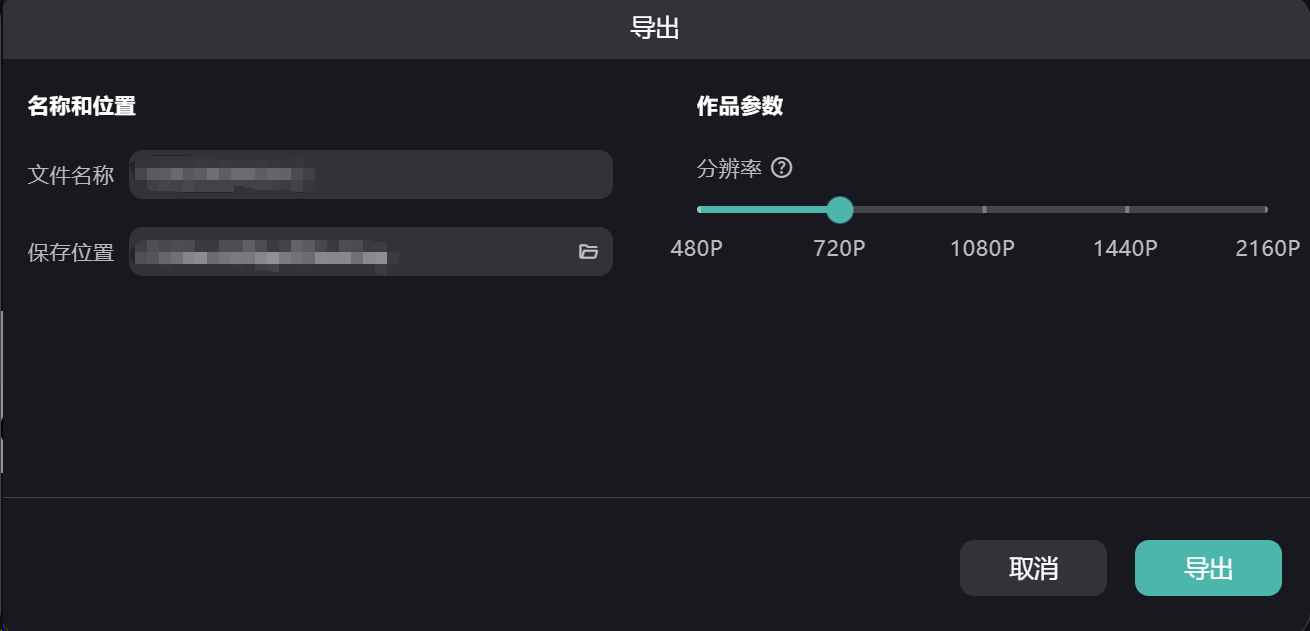Screen dimensions: 1310x631
Task: Click the 导出 dialog title bar
Action: 655,29
